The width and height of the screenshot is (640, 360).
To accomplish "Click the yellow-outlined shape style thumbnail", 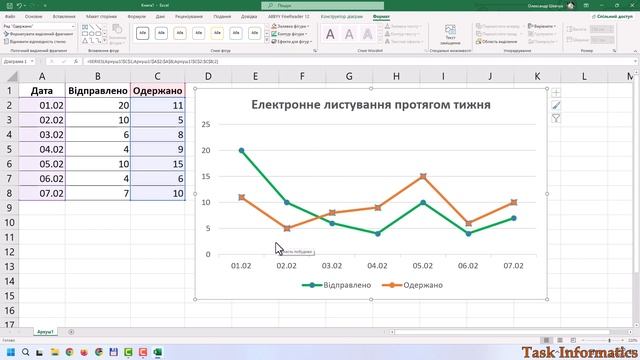I will click(x=217, y=33).
